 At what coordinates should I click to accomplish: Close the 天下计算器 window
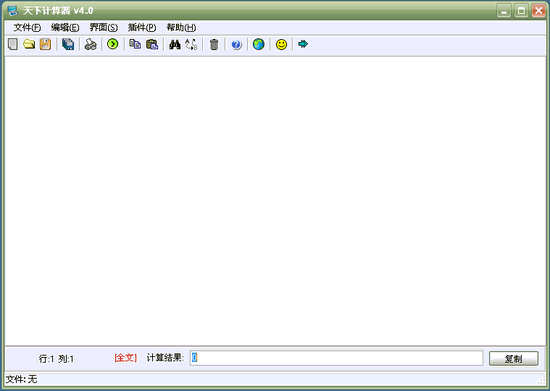538,11
